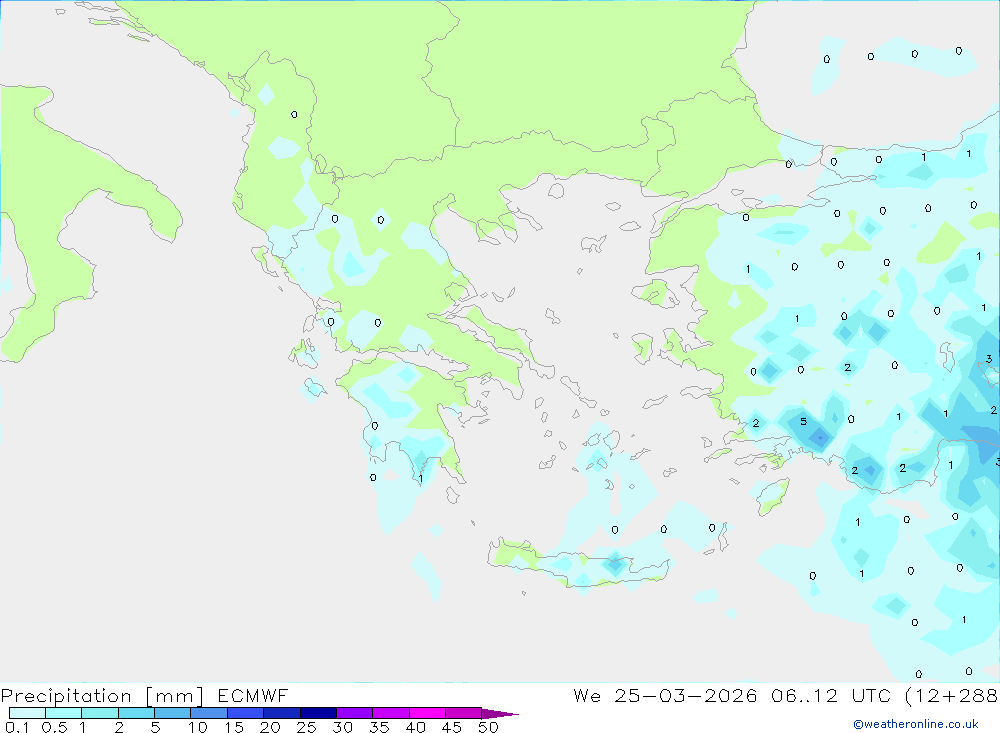Click the "We 25-03-2026" date text
Screen dimensions: 1000x733
[665, 696]
